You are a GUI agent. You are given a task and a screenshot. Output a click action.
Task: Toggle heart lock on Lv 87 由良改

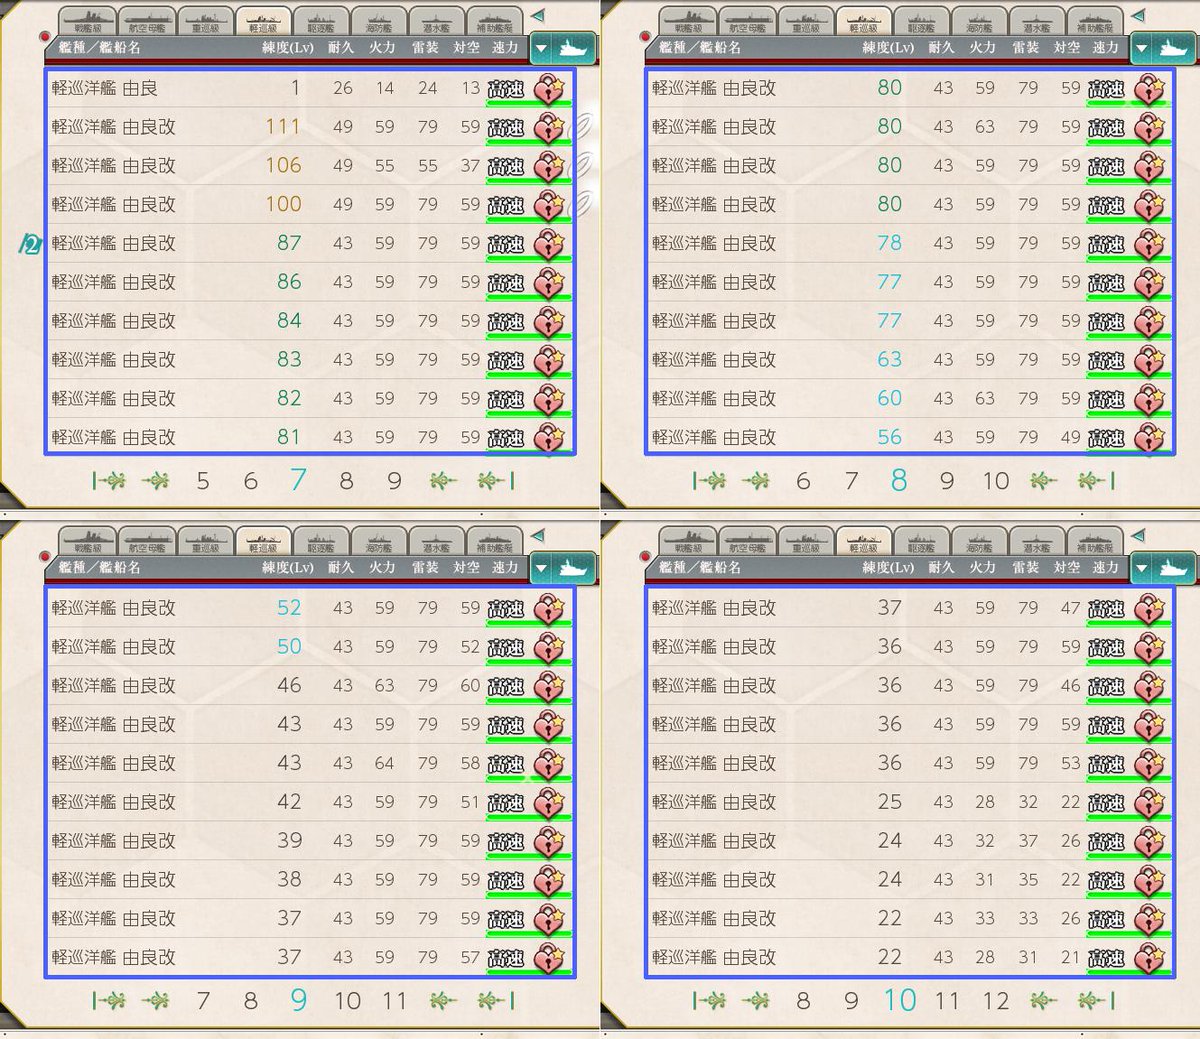point(549,244)
